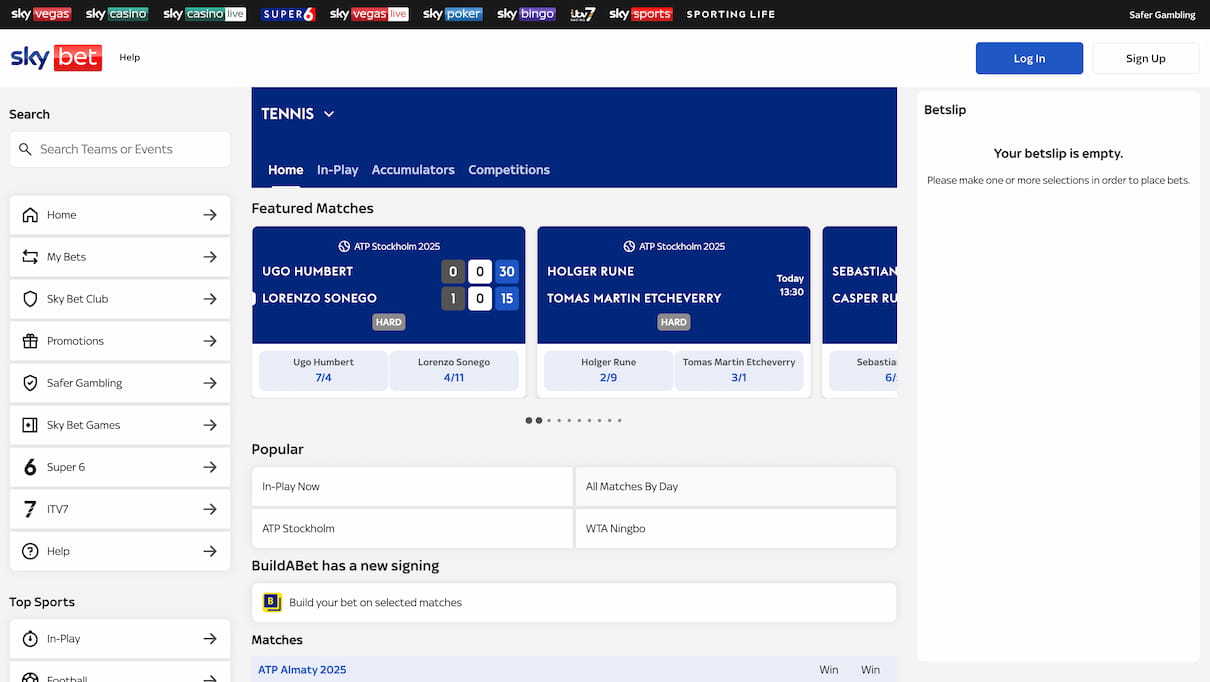Click the Promotions gift icon
1210x682 pixels.
31,340
